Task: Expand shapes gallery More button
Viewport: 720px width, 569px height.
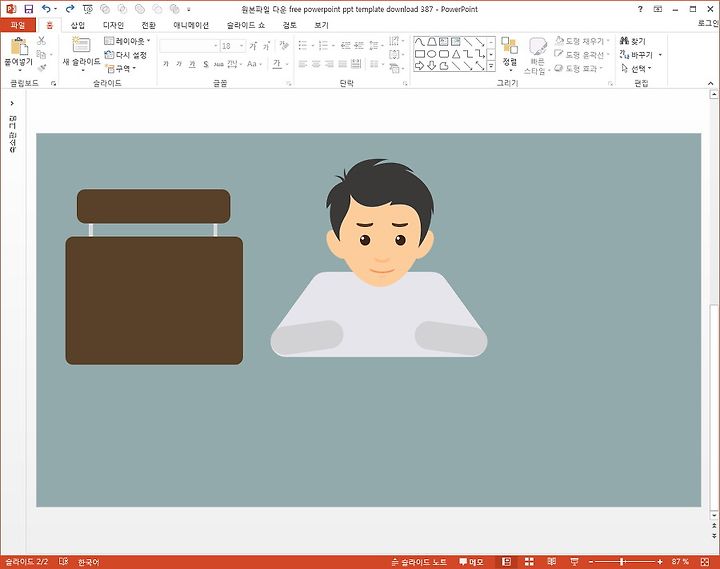Action: [491, 67]
